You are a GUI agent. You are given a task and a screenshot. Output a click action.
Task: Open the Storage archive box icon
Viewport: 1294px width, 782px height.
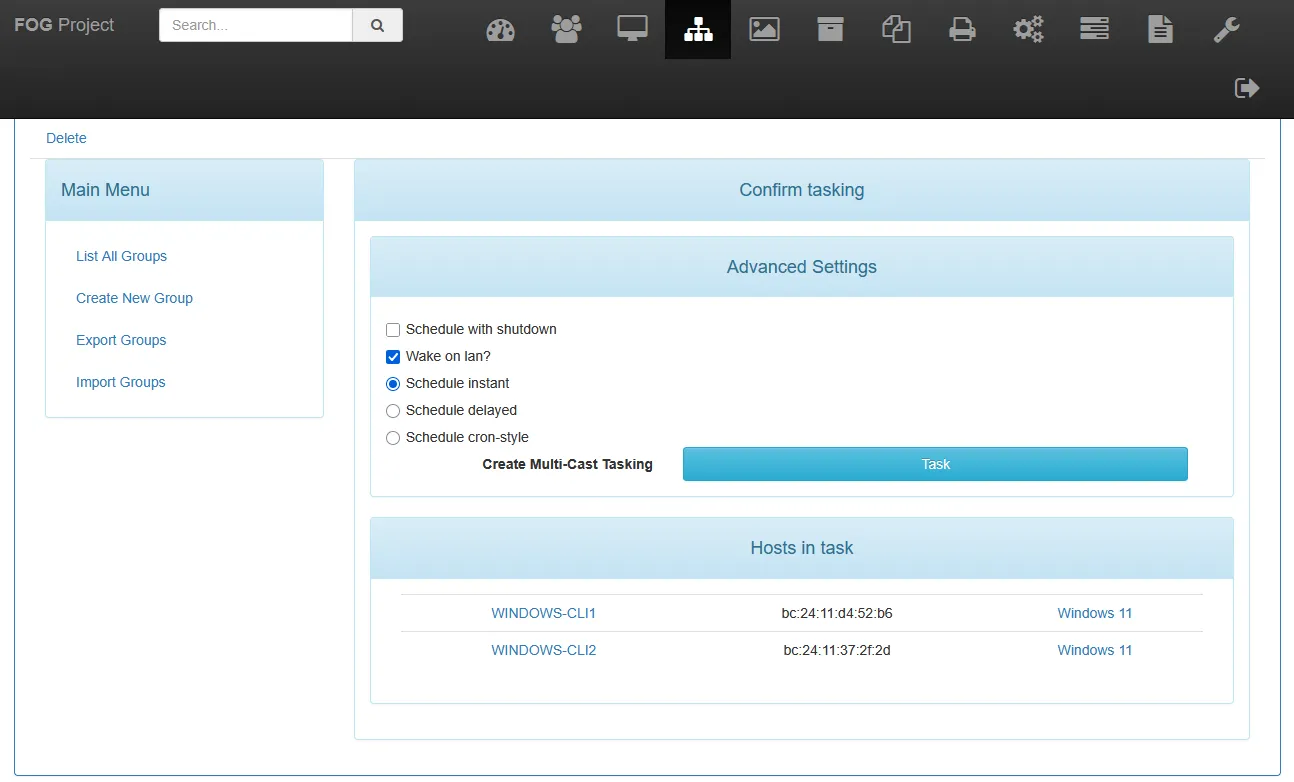830,30
